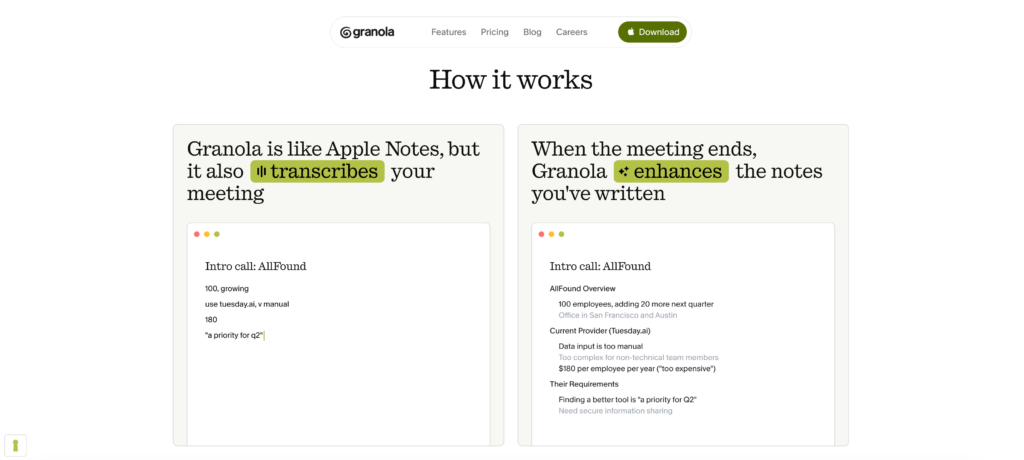Click the green keyhole icon in bottom corner

coord(15,445)
